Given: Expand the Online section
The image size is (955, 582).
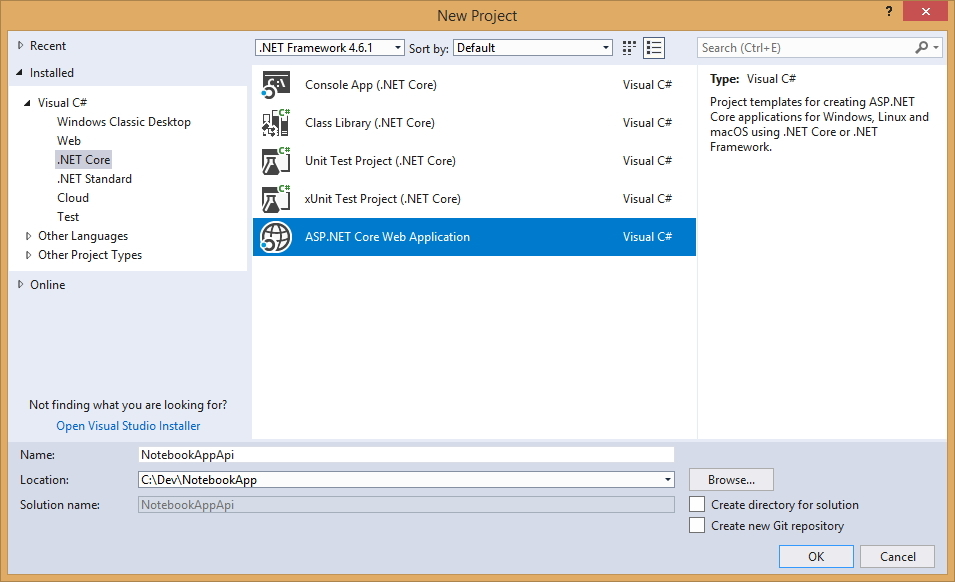Looking at the screenshot, I should (20, 284).
